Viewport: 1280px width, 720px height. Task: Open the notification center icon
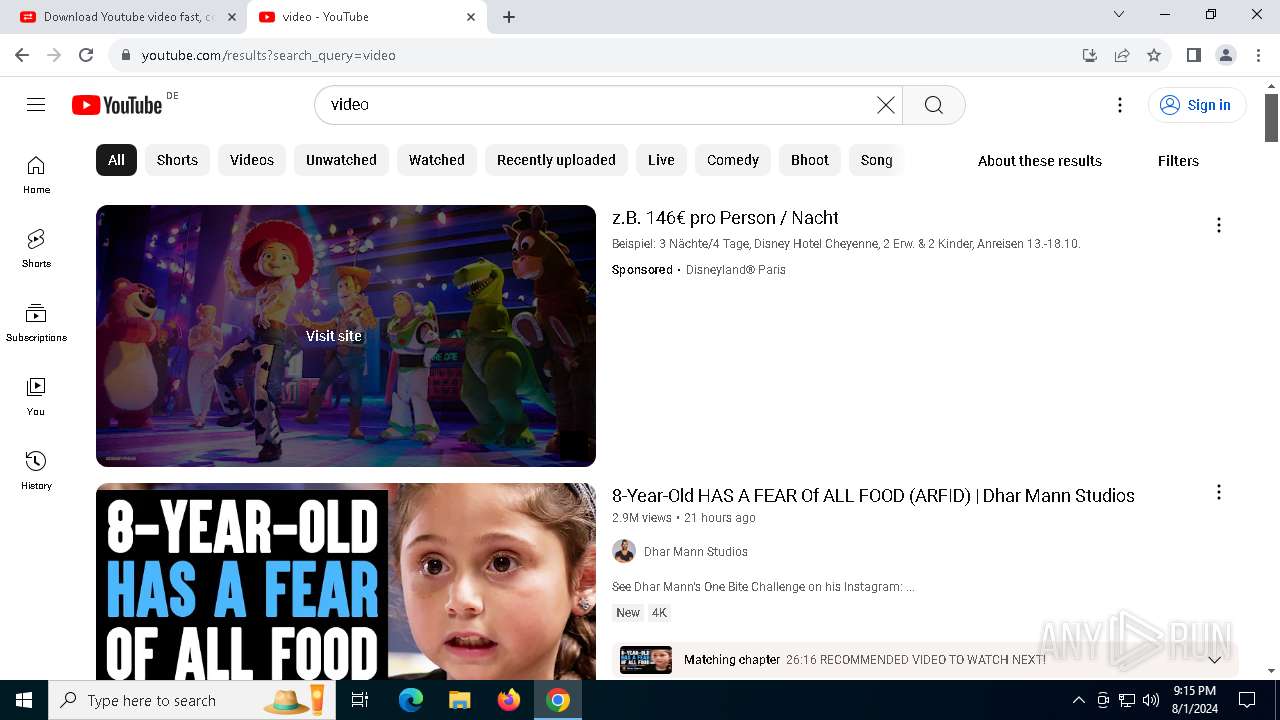point(1247,700)
